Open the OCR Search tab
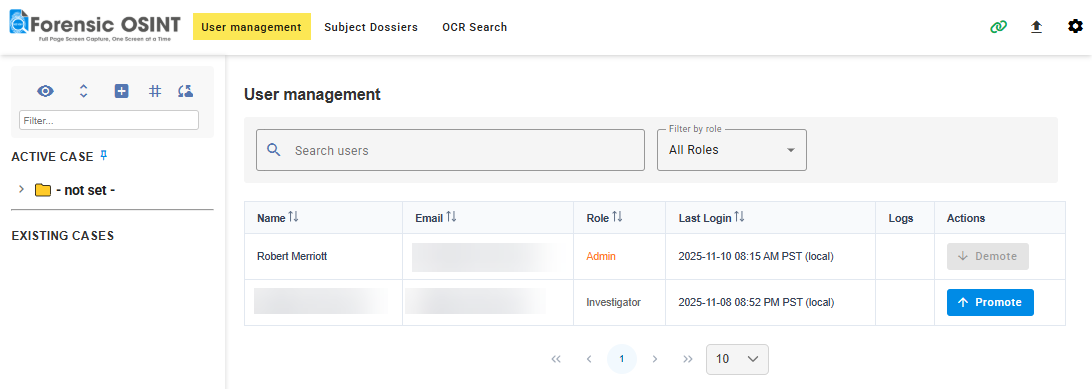The height and width of the screenshot is (389, 1092). click(x=474, y=27)
